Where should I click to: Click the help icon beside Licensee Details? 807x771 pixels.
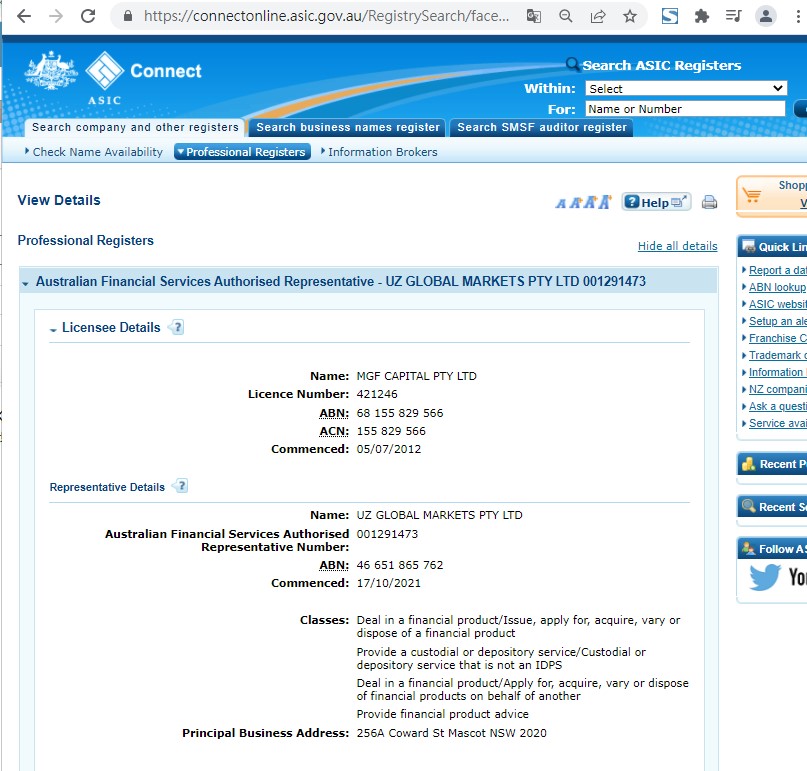pos(177,327)
